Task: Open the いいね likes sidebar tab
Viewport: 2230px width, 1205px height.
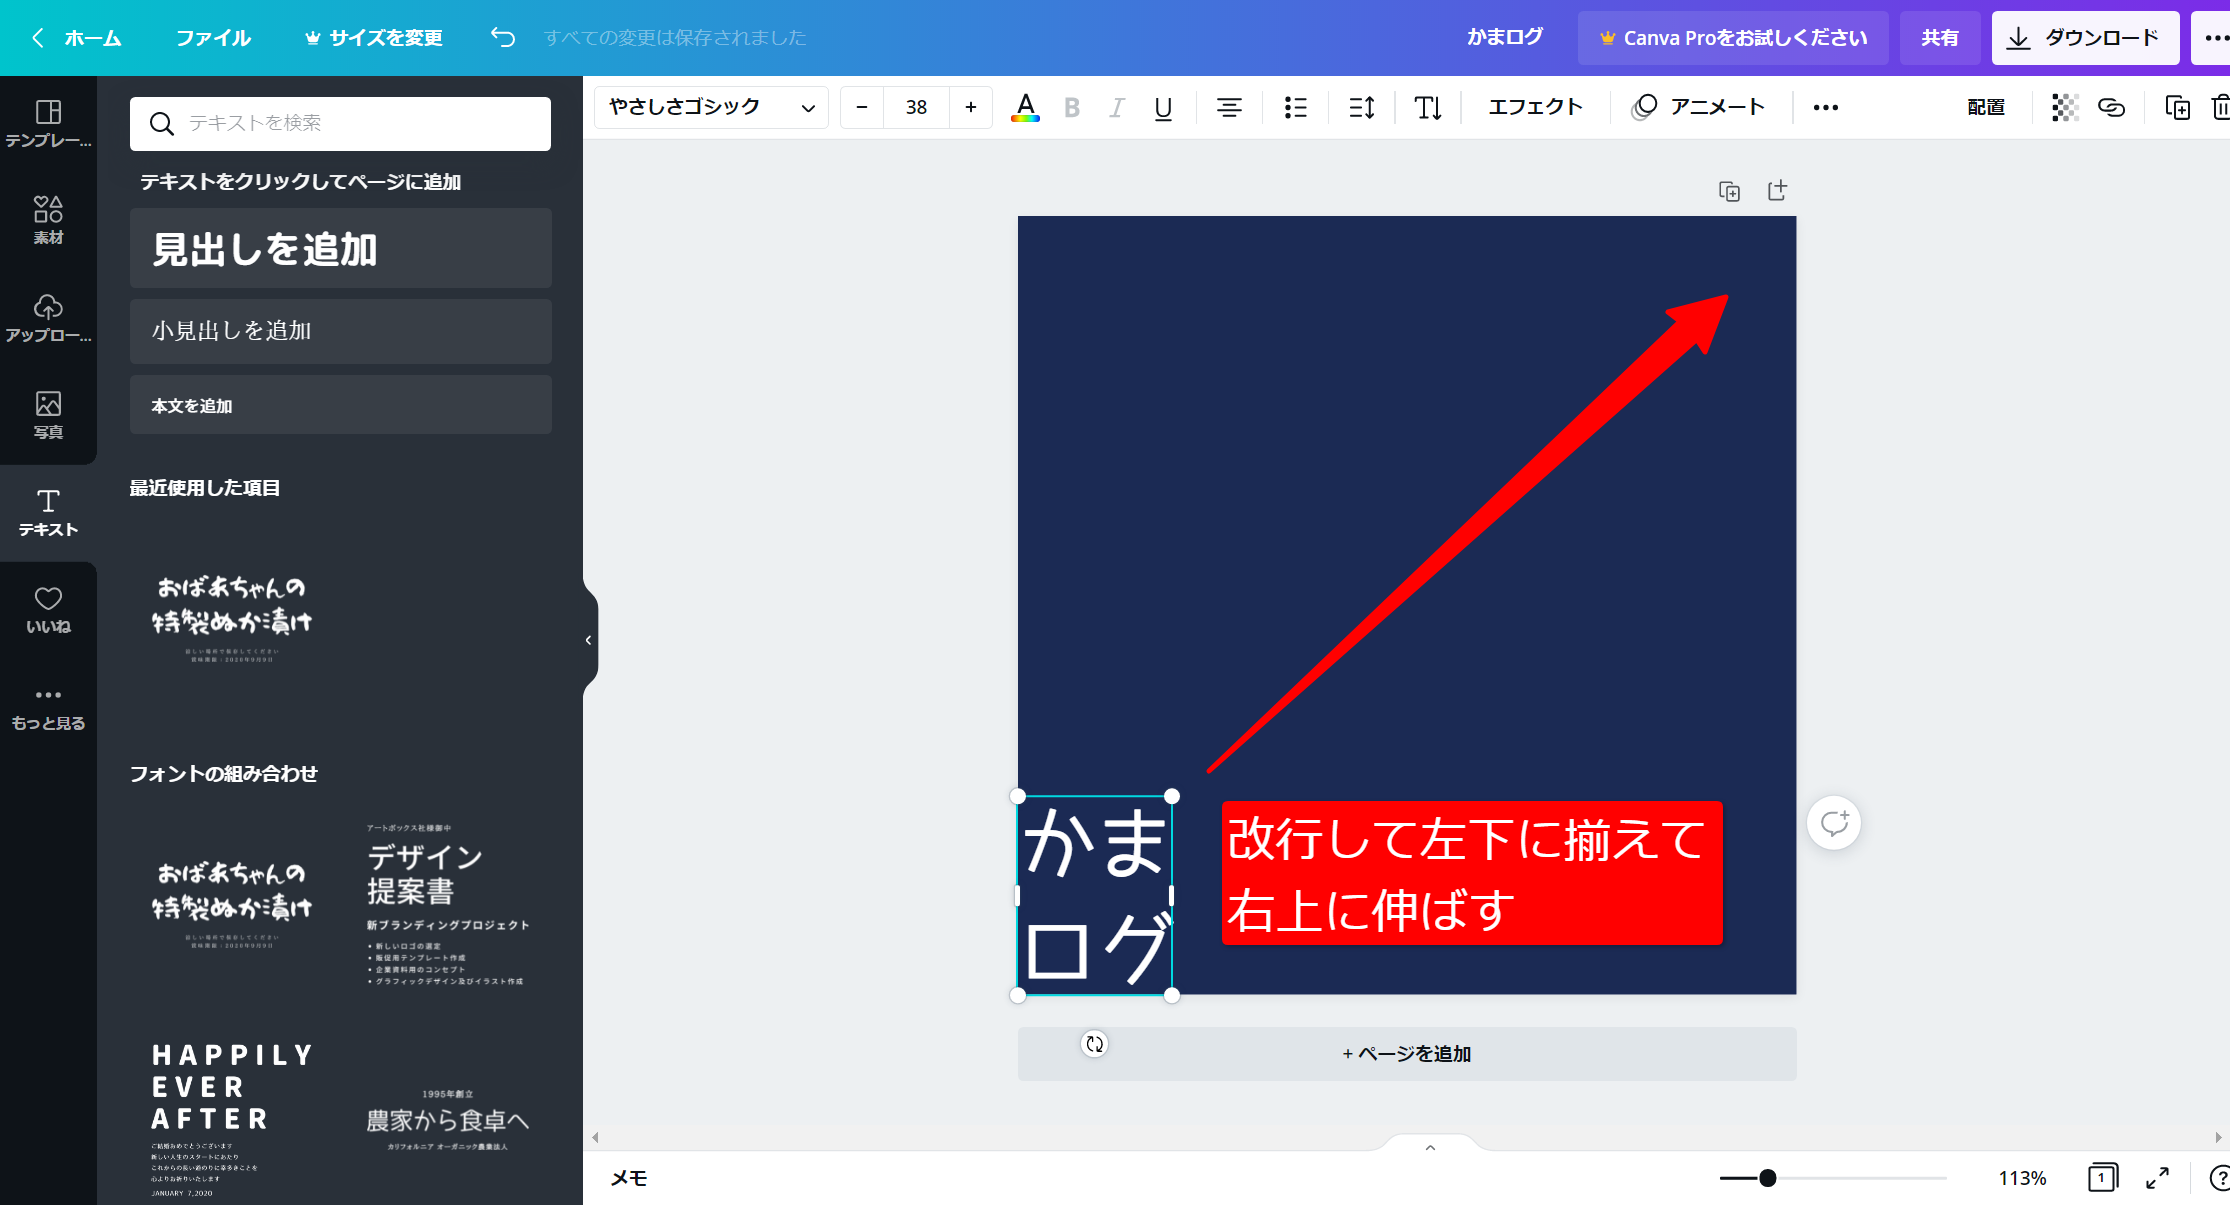Action: [x=48, y=610]
